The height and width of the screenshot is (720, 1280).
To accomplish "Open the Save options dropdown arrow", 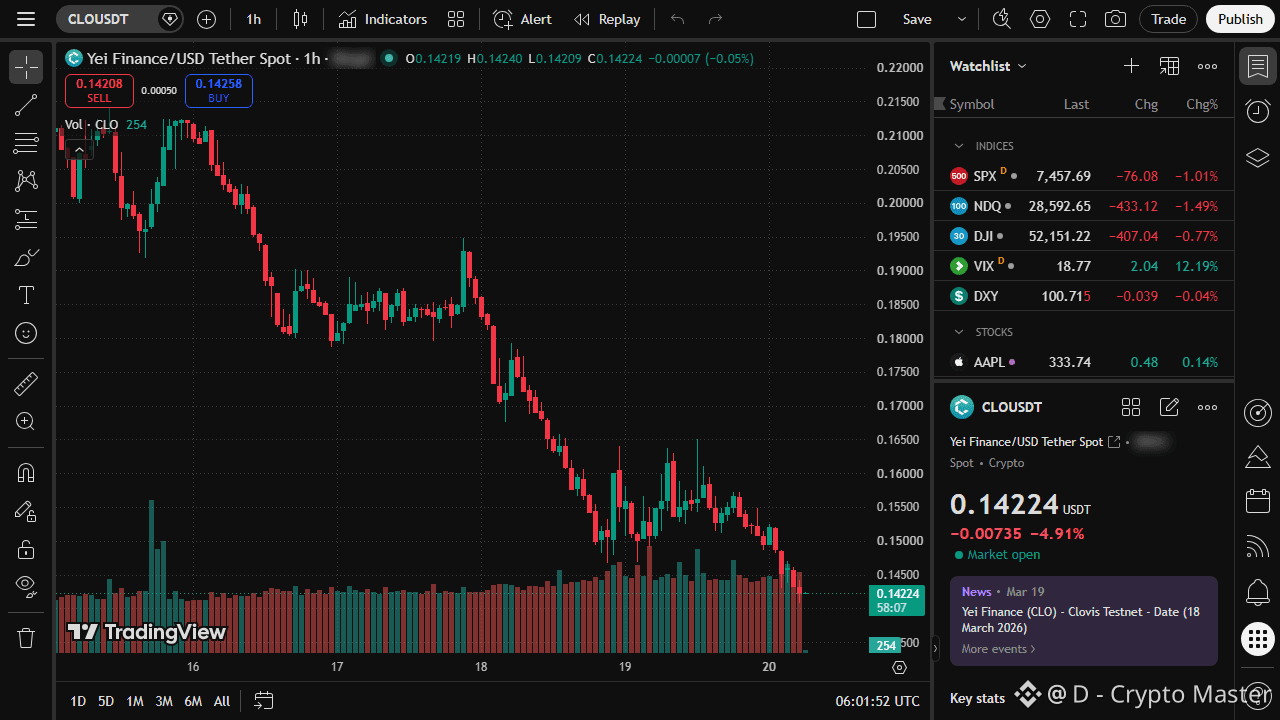I will tap(962, 19).
